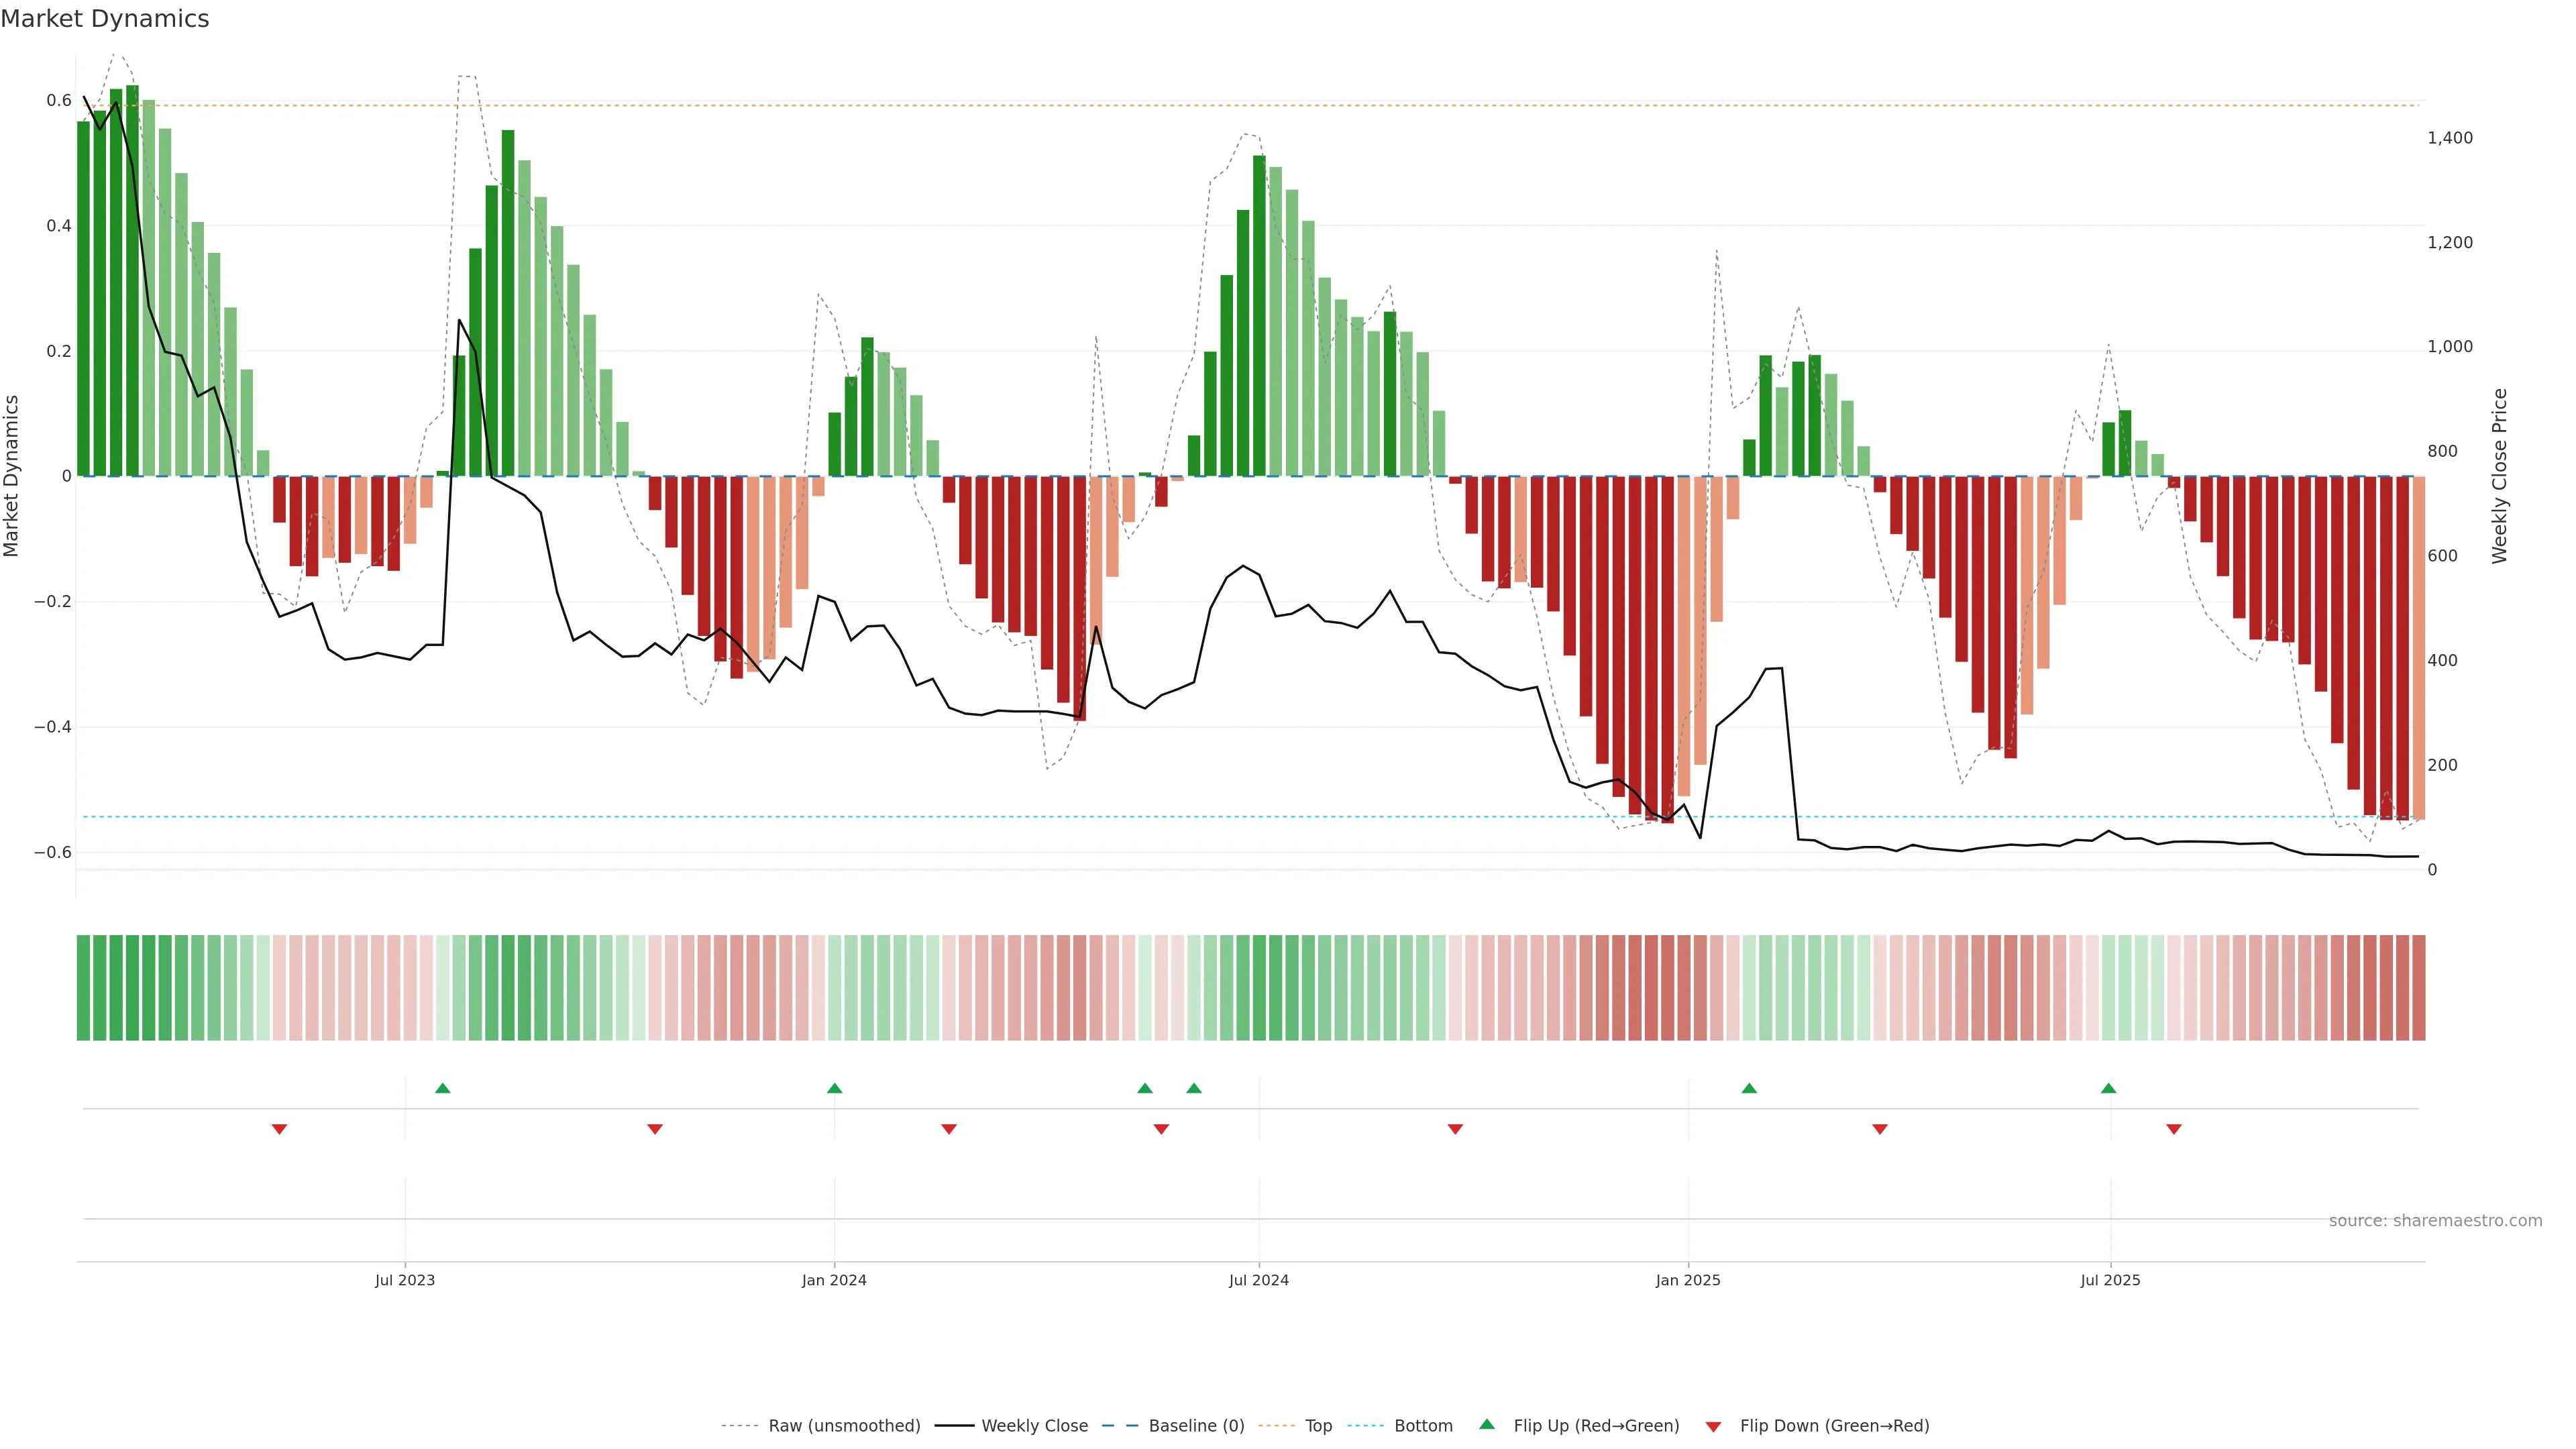Click the Weekly Close Price axis title

[2499, 476]
